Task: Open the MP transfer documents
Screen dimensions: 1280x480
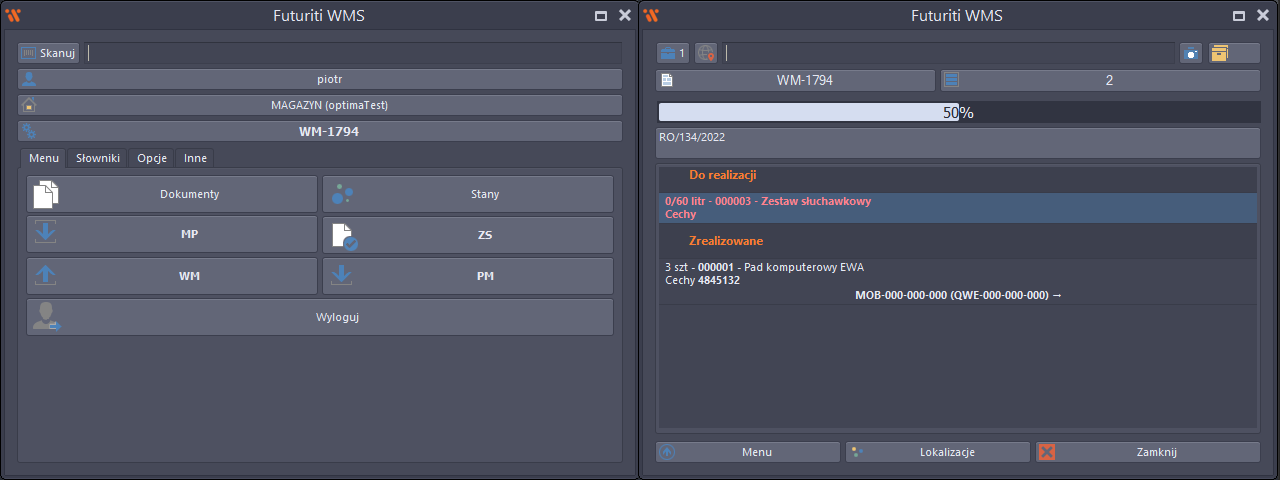Action: click(x=172, y=235)
